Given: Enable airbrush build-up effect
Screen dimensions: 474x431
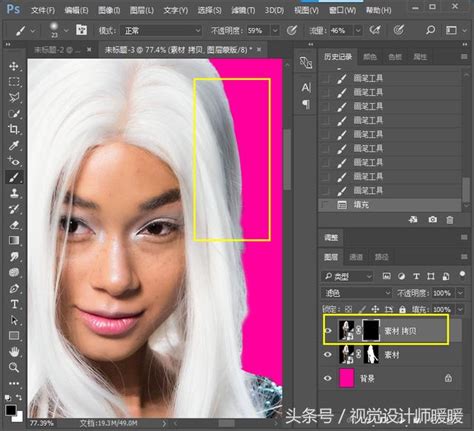Looking at the screenshot, I should [375, 31].
